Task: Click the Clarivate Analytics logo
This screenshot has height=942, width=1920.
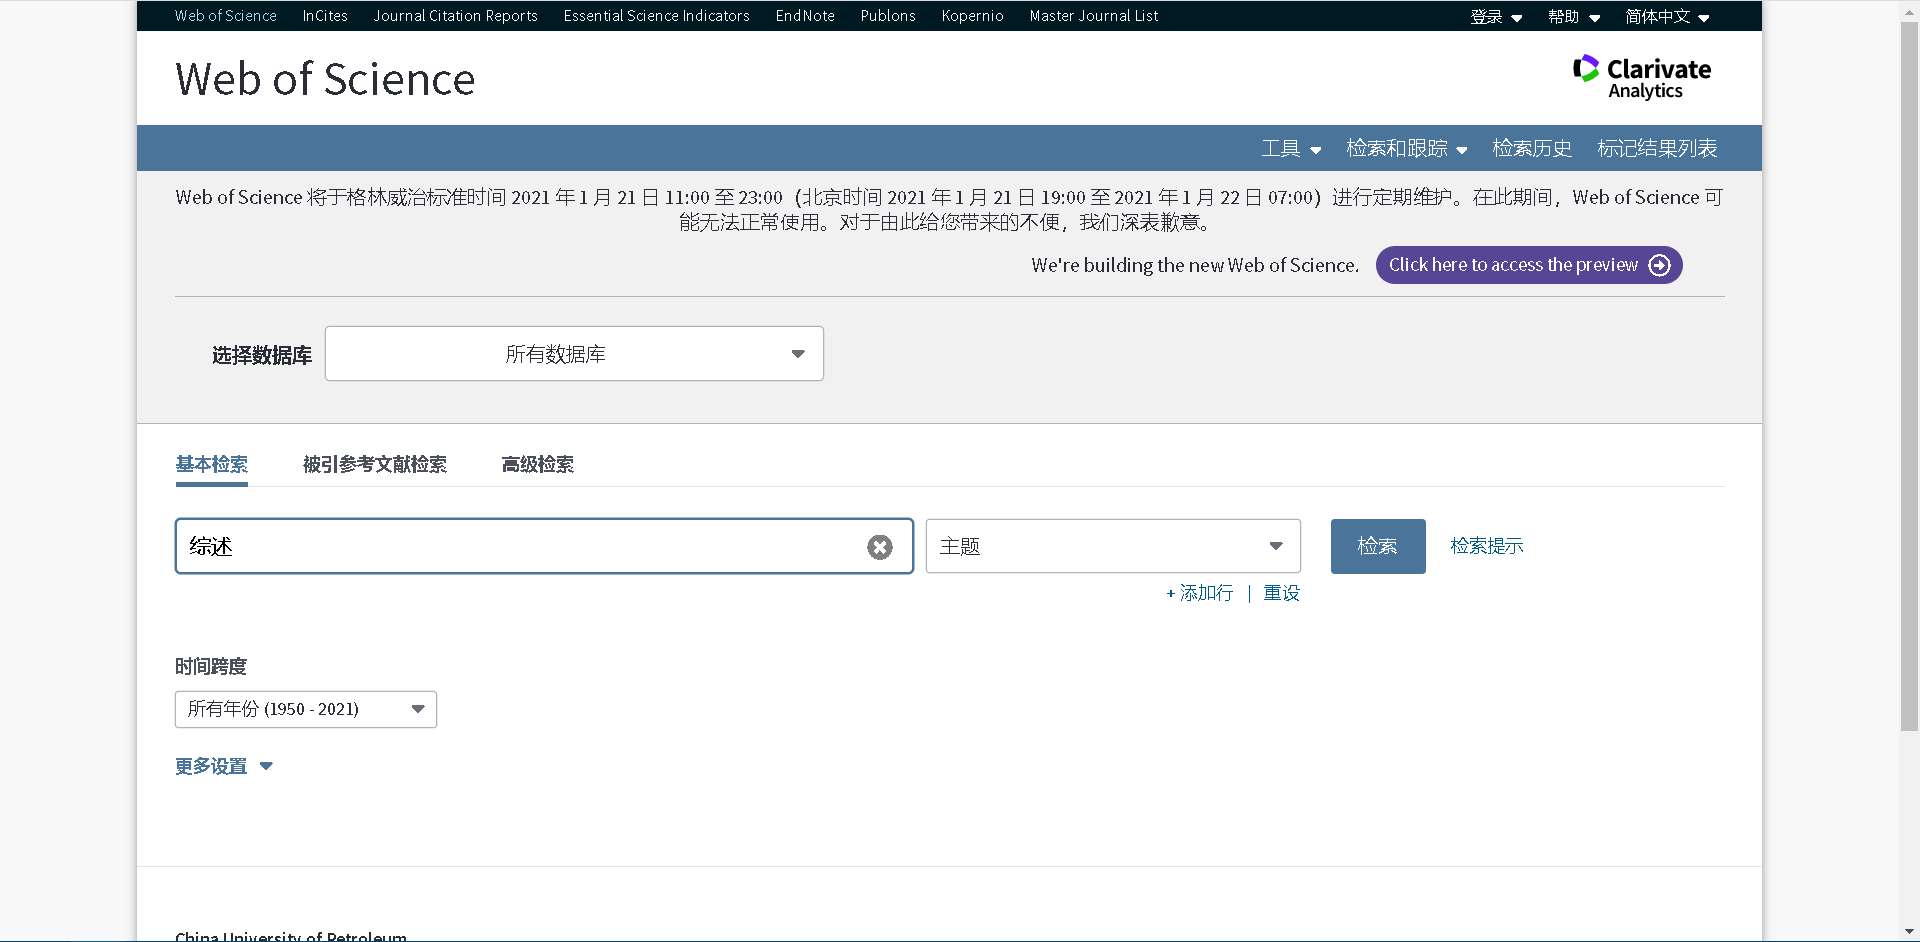Action: tap(1642, 77)
